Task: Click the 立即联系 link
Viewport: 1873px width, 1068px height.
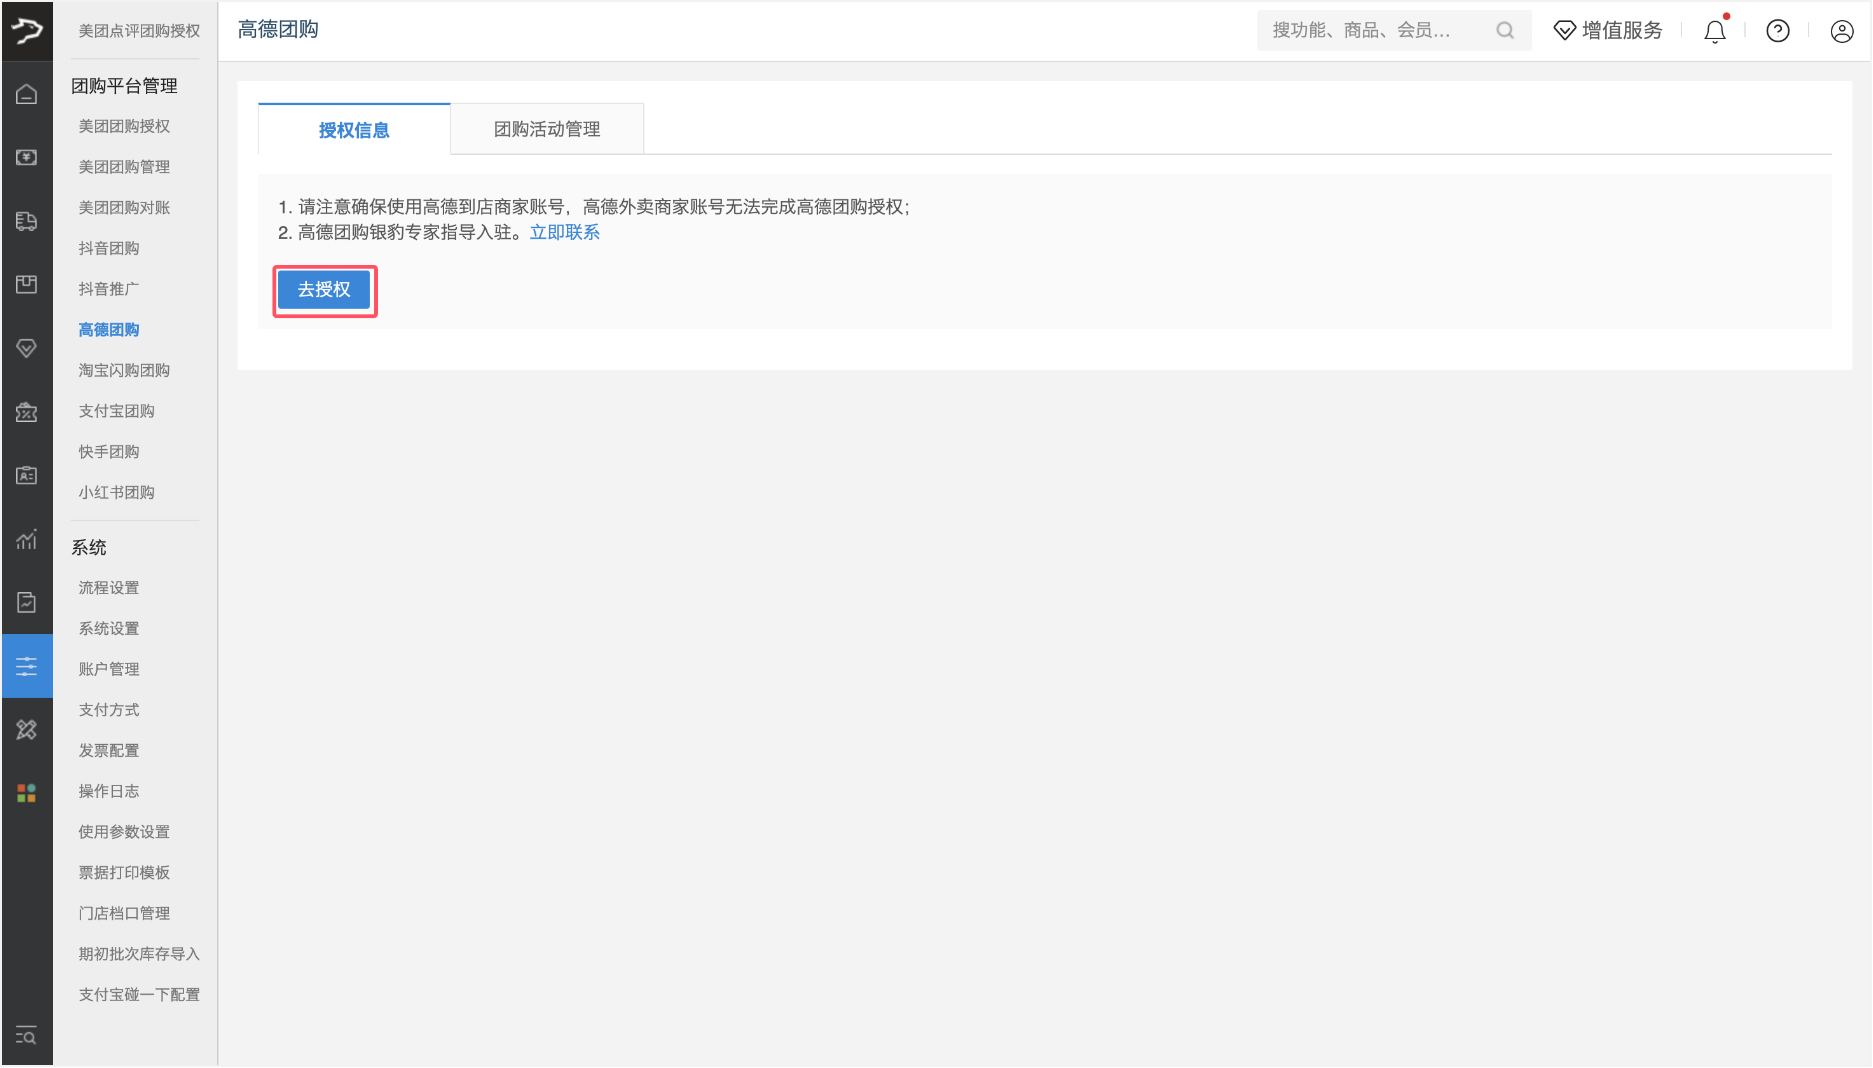Action: [x=564, y=232]
